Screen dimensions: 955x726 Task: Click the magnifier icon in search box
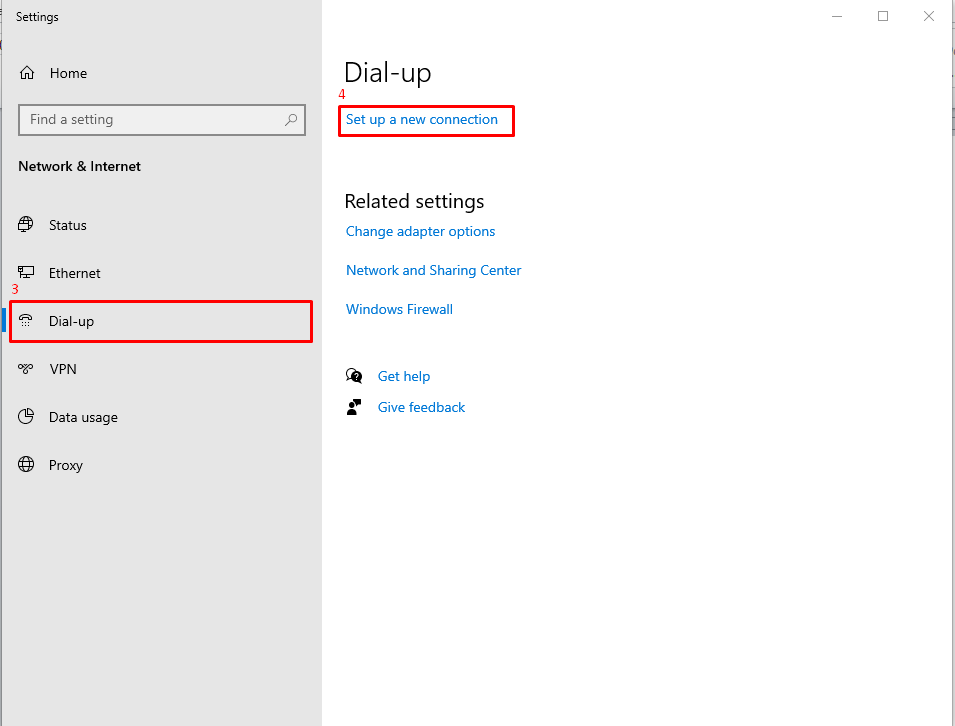pyautogui.click(x=291, y=120)
